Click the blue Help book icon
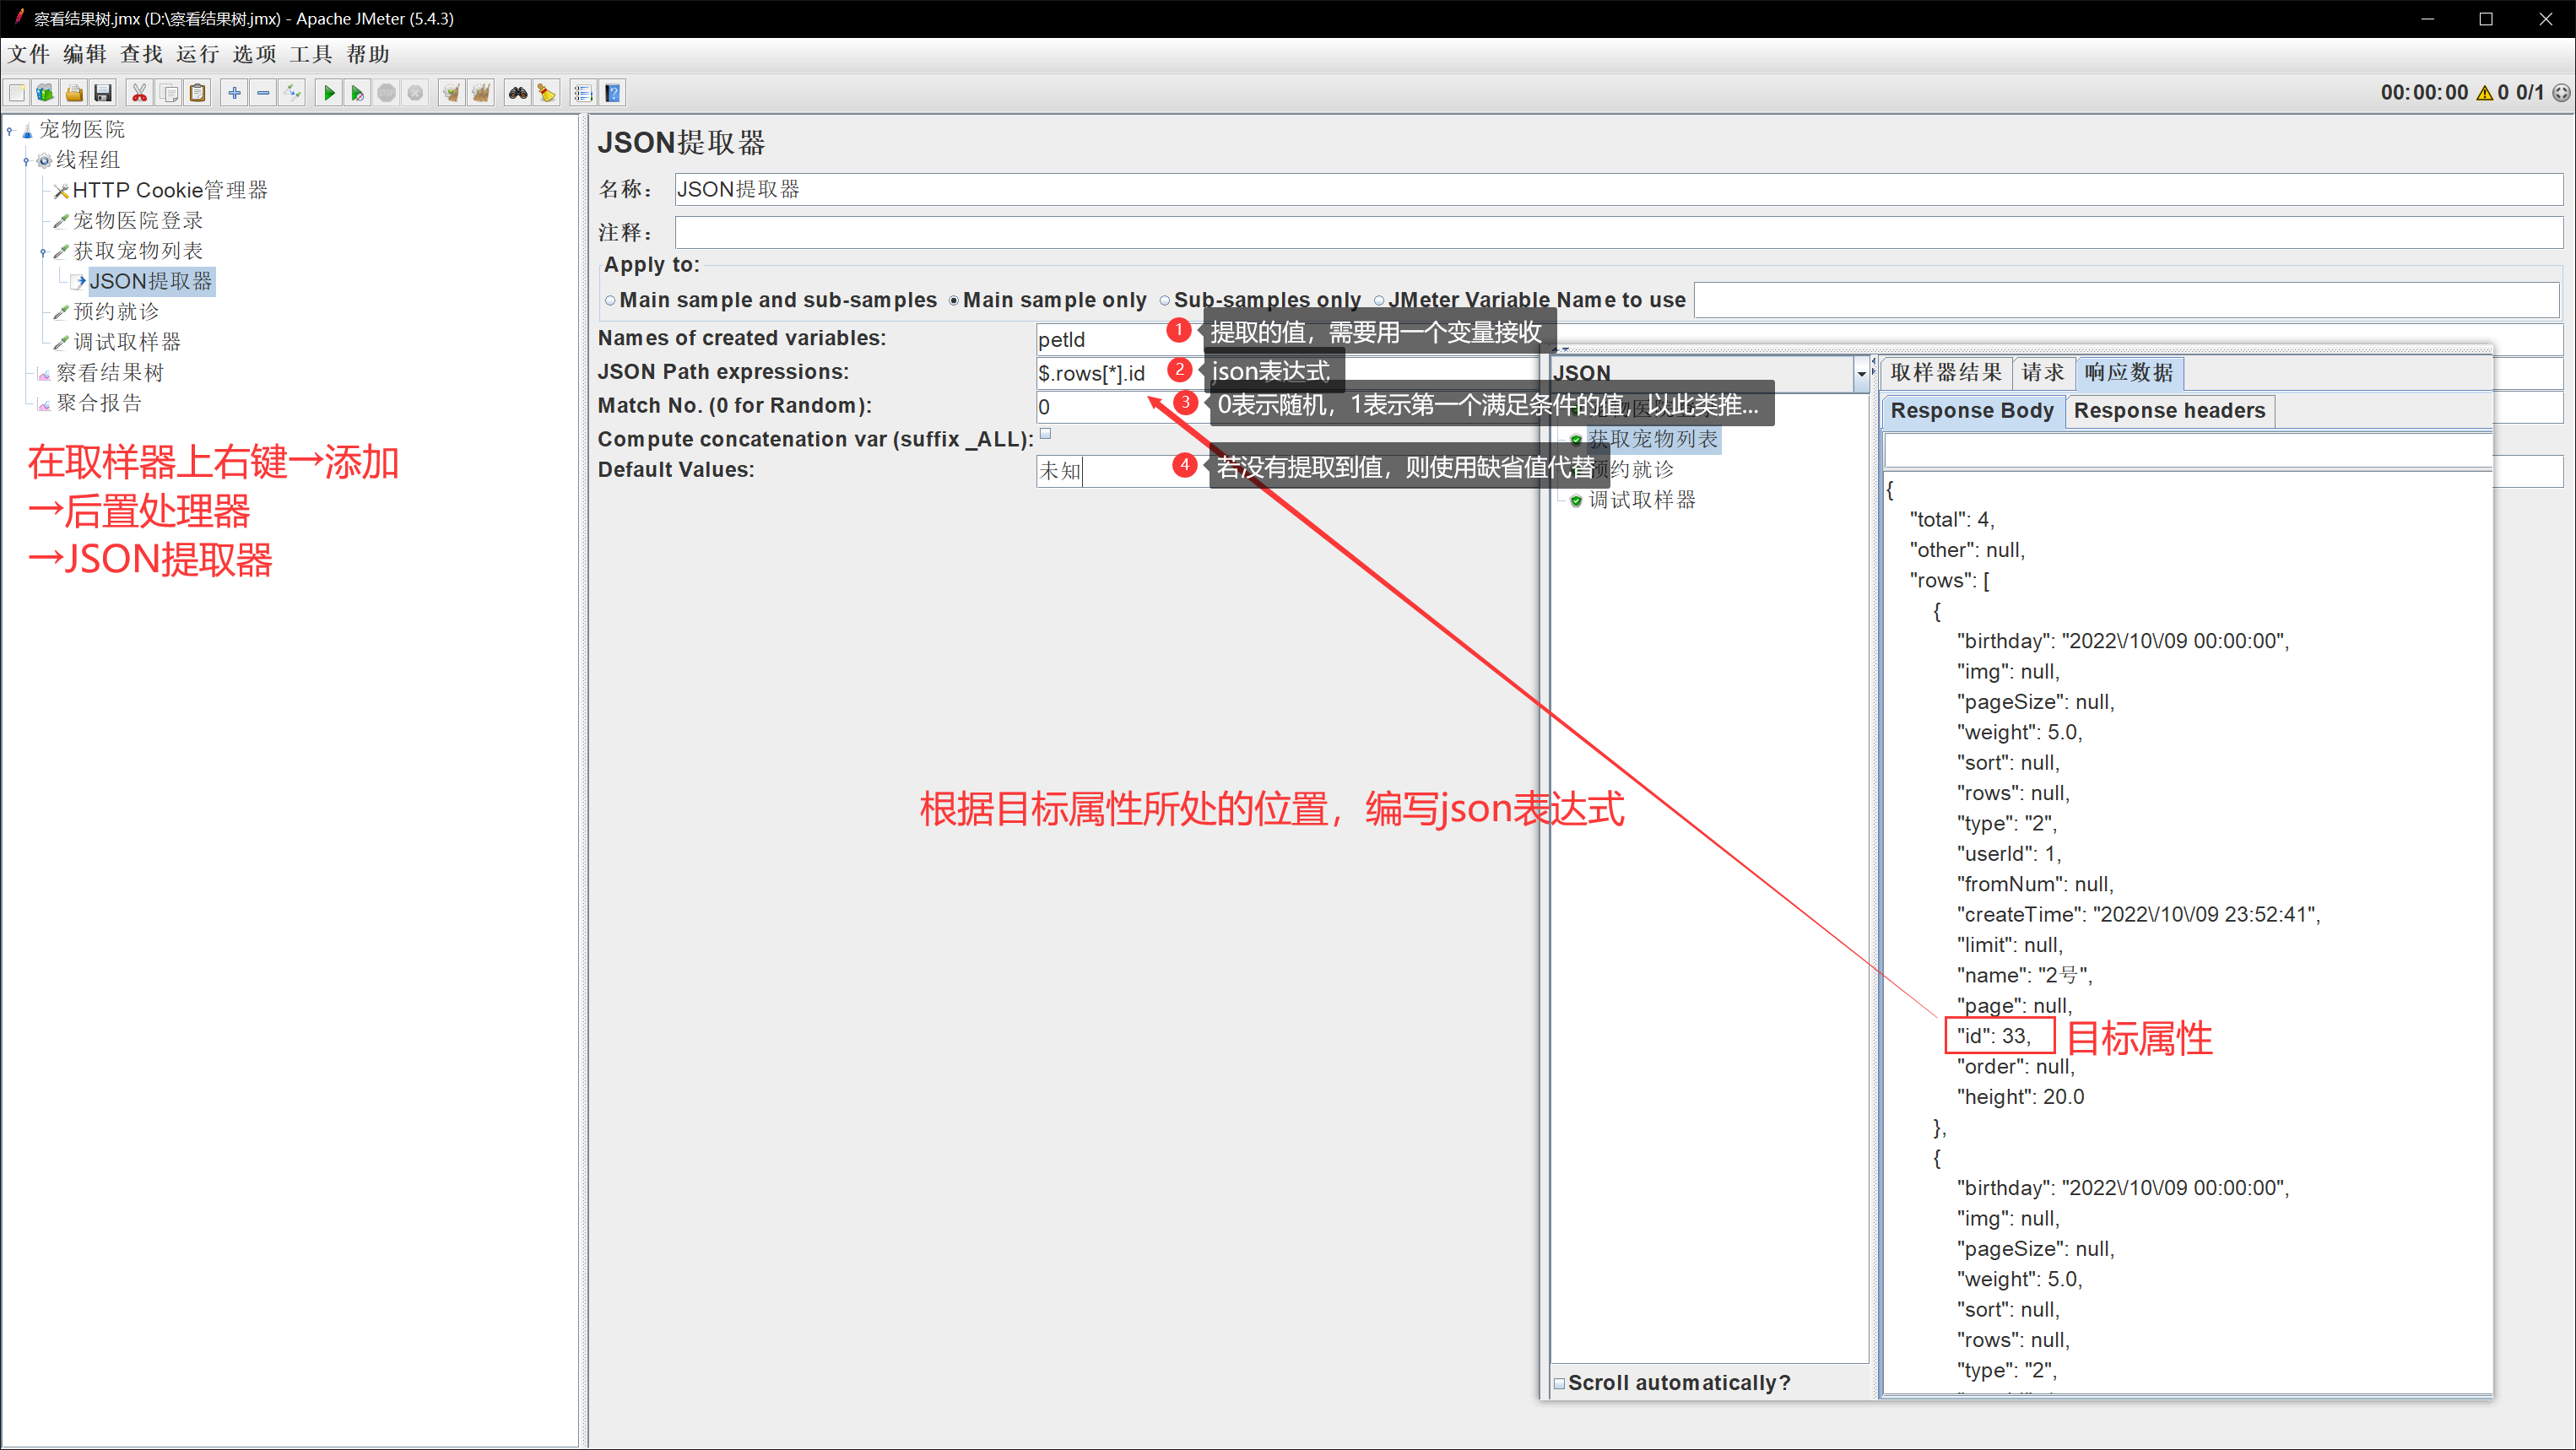 click(613, 93)
